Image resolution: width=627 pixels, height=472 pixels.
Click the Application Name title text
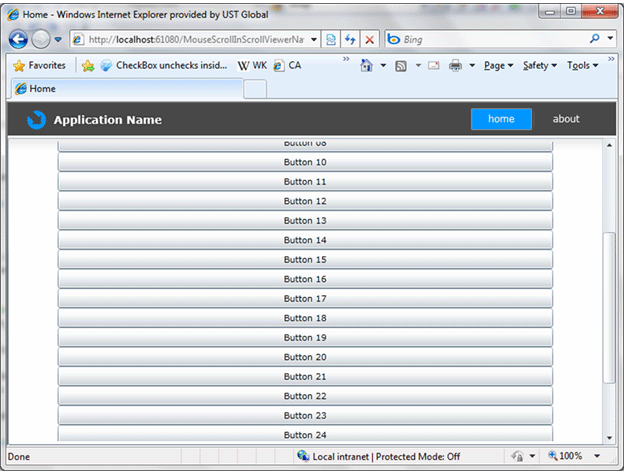tap(108, 120)
